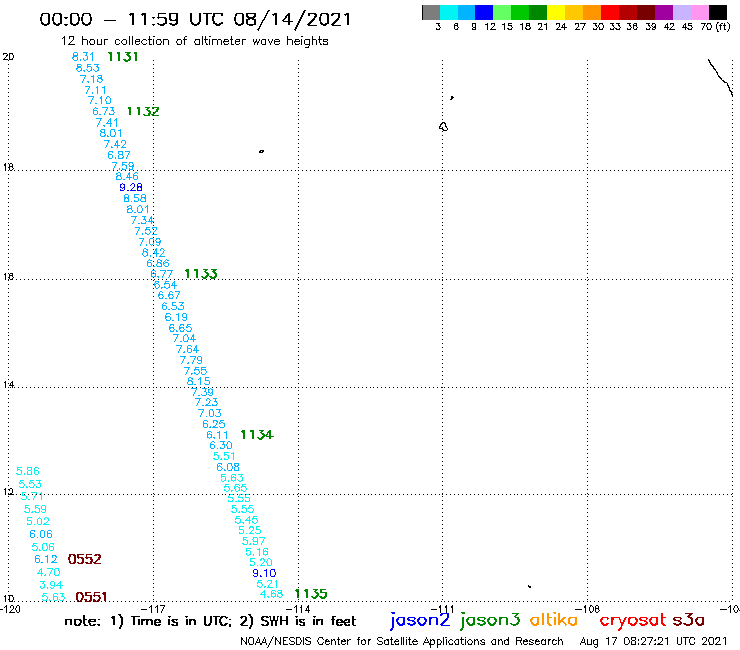
Task: Click the 6.77 value beside 1133
Action: tap(162, 274)
